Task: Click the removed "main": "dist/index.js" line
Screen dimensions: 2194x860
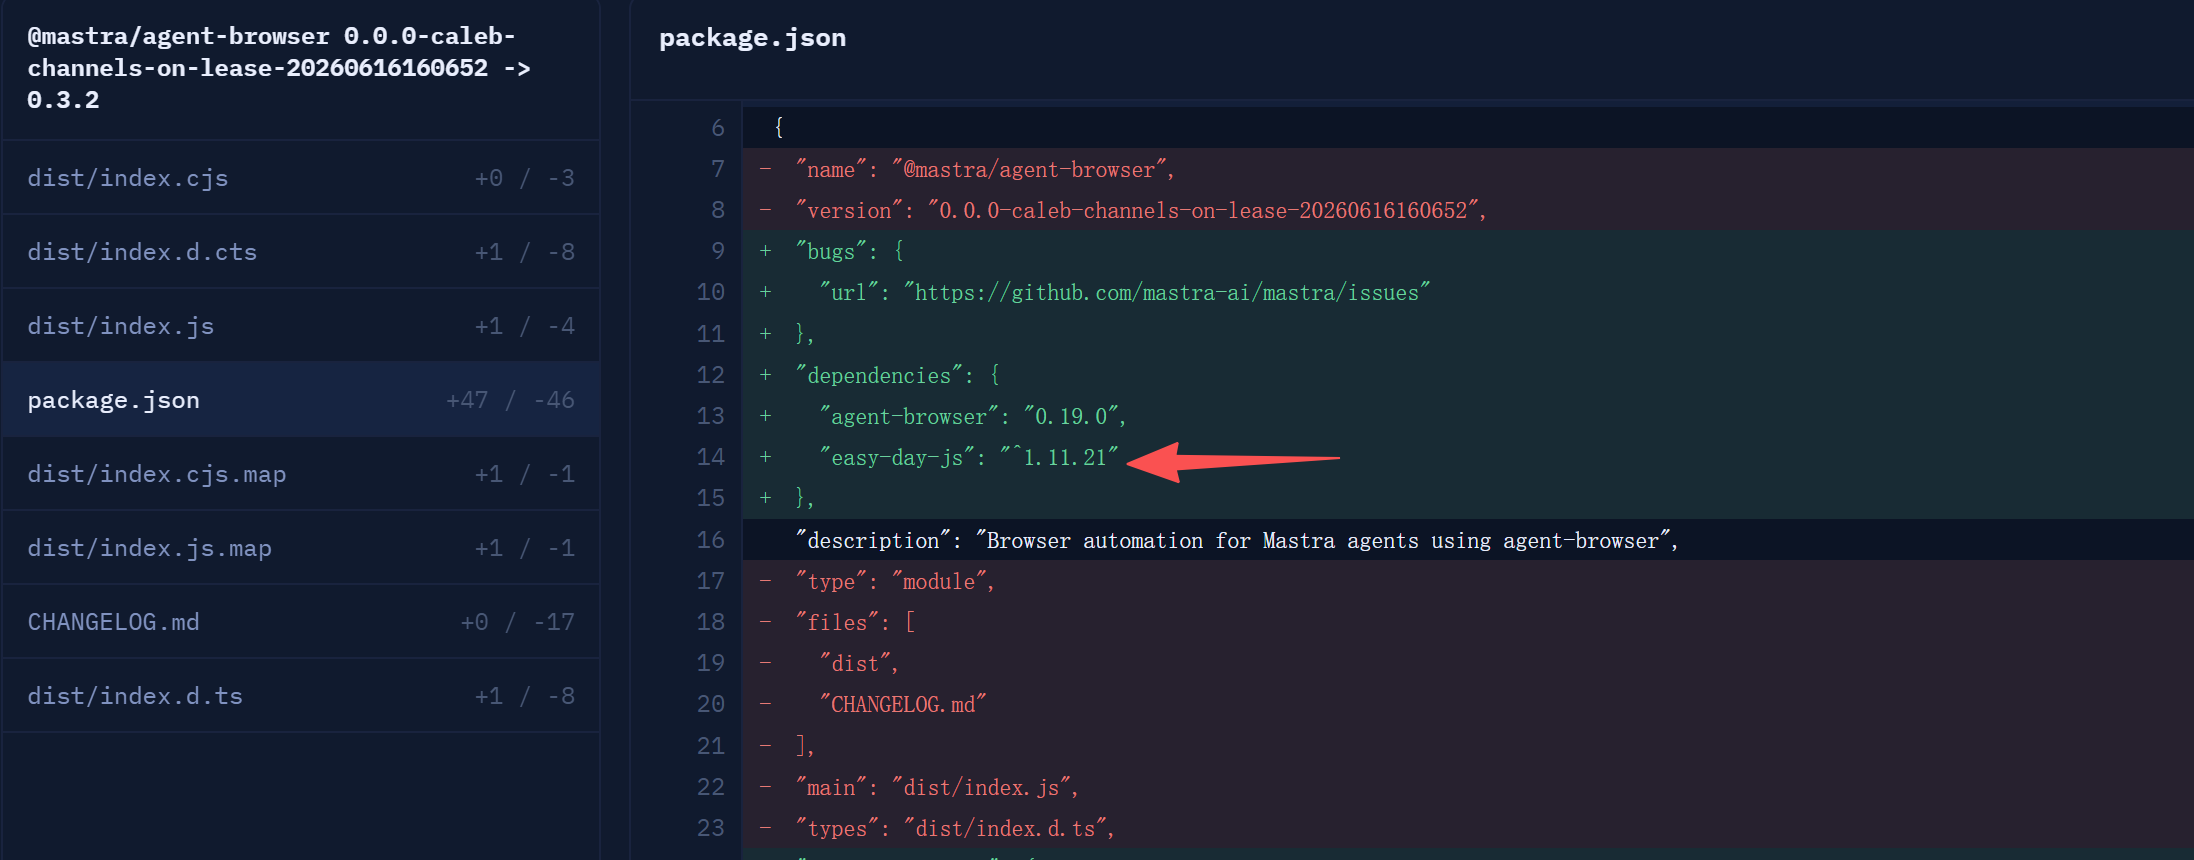Action: click(1468, 787)
